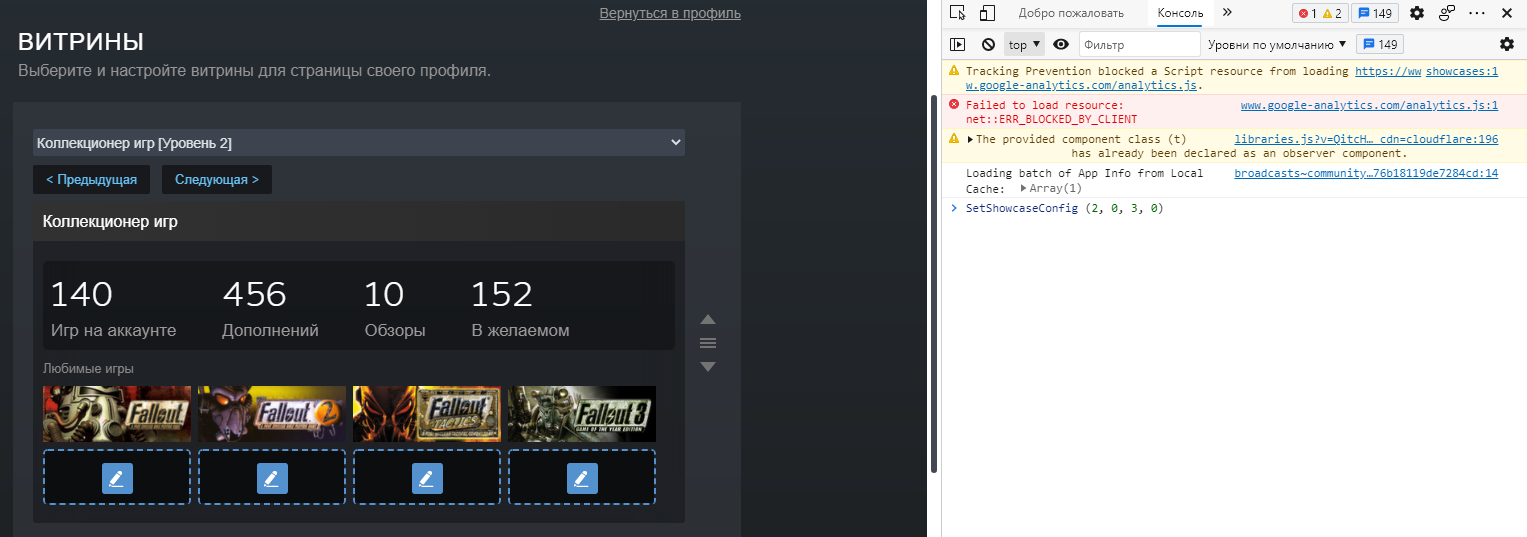1527x537 pixels.
Task: Open libraries.js cloudflare:196 source link
Action: tap(1366, 139)
